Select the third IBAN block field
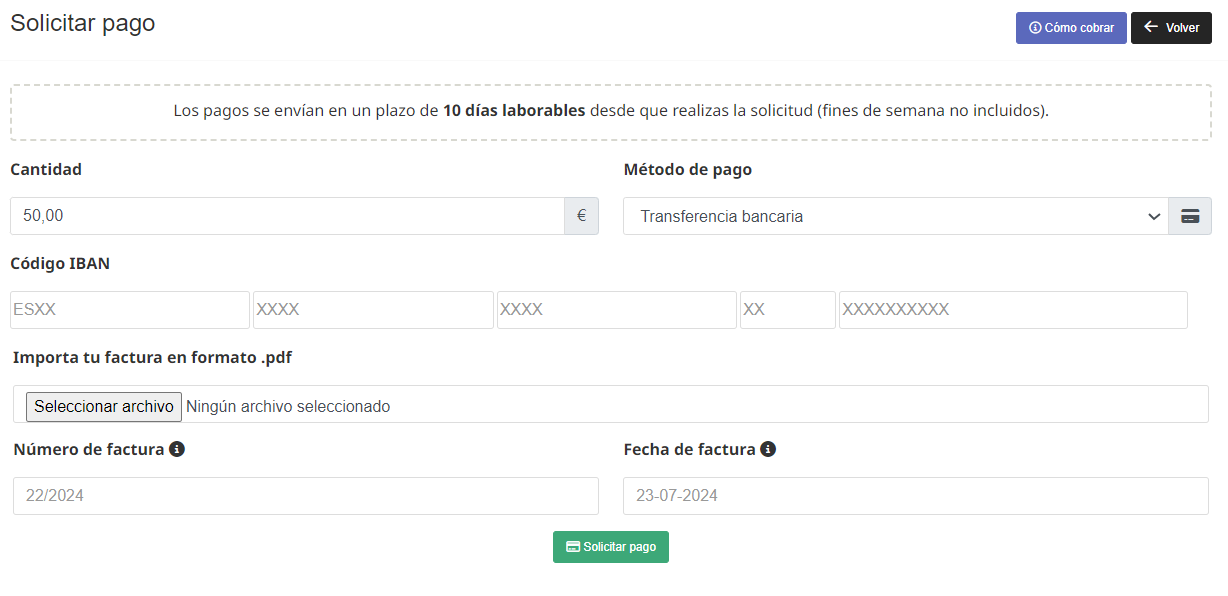This screenshot has width=1228, height=596. pyautogui.click(x=617, y=310)
